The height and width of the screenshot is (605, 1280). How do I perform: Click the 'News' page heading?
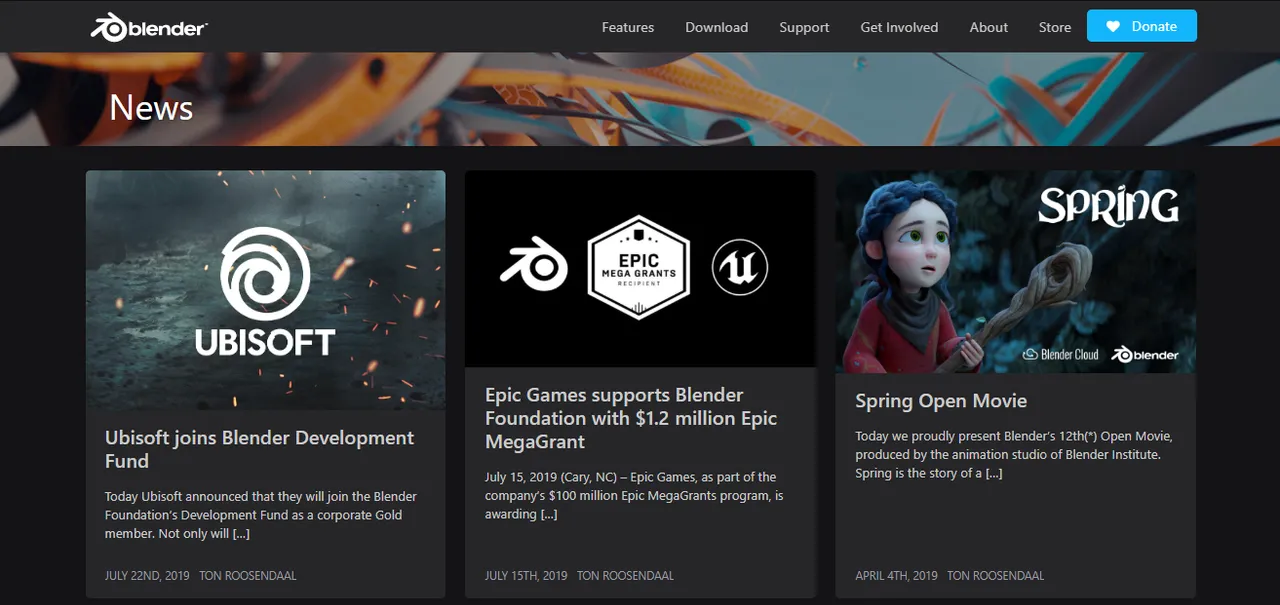(151, 107)
